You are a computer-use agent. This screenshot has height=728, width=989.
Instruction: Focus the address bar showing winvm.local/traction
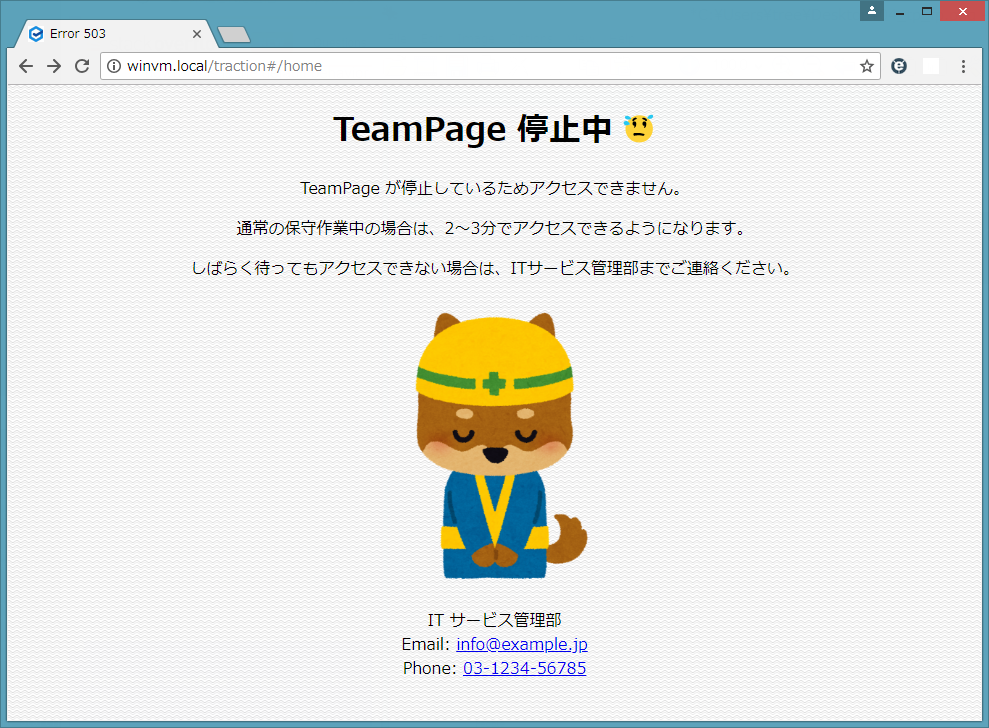point(480,66)
